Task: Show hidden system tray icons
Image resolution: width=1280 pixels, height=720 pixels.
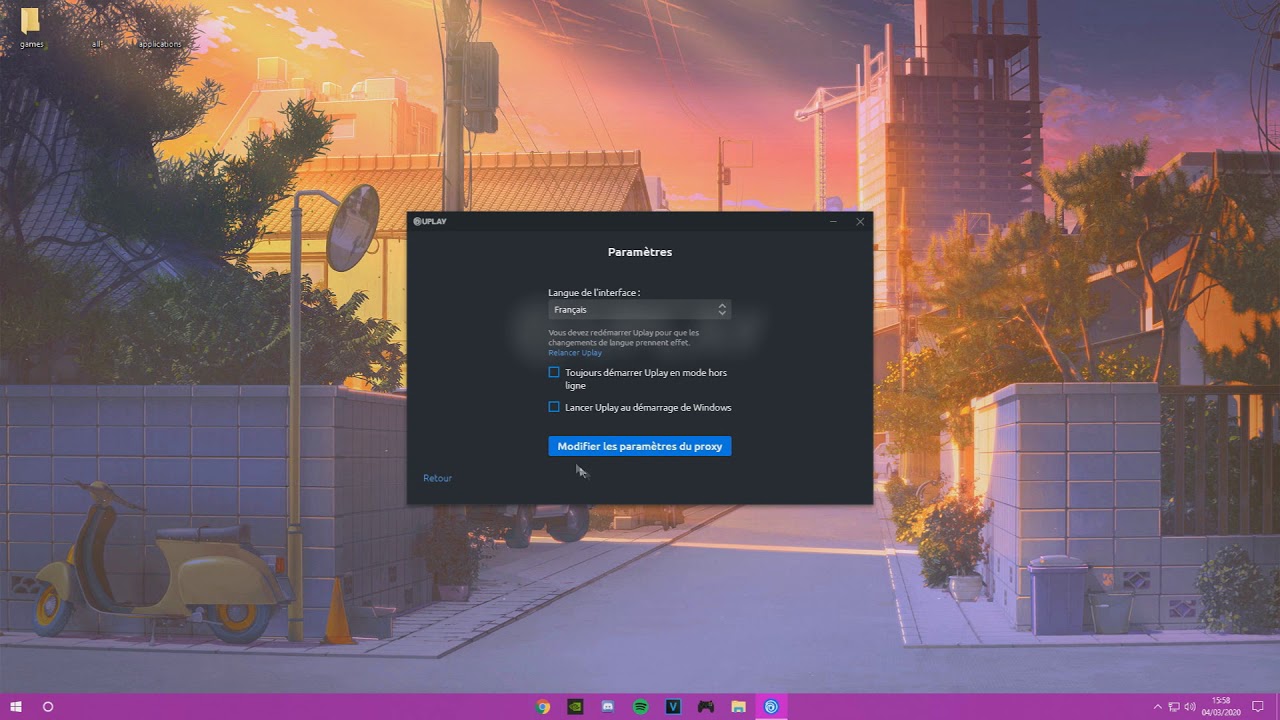Action: (1158, 707)
